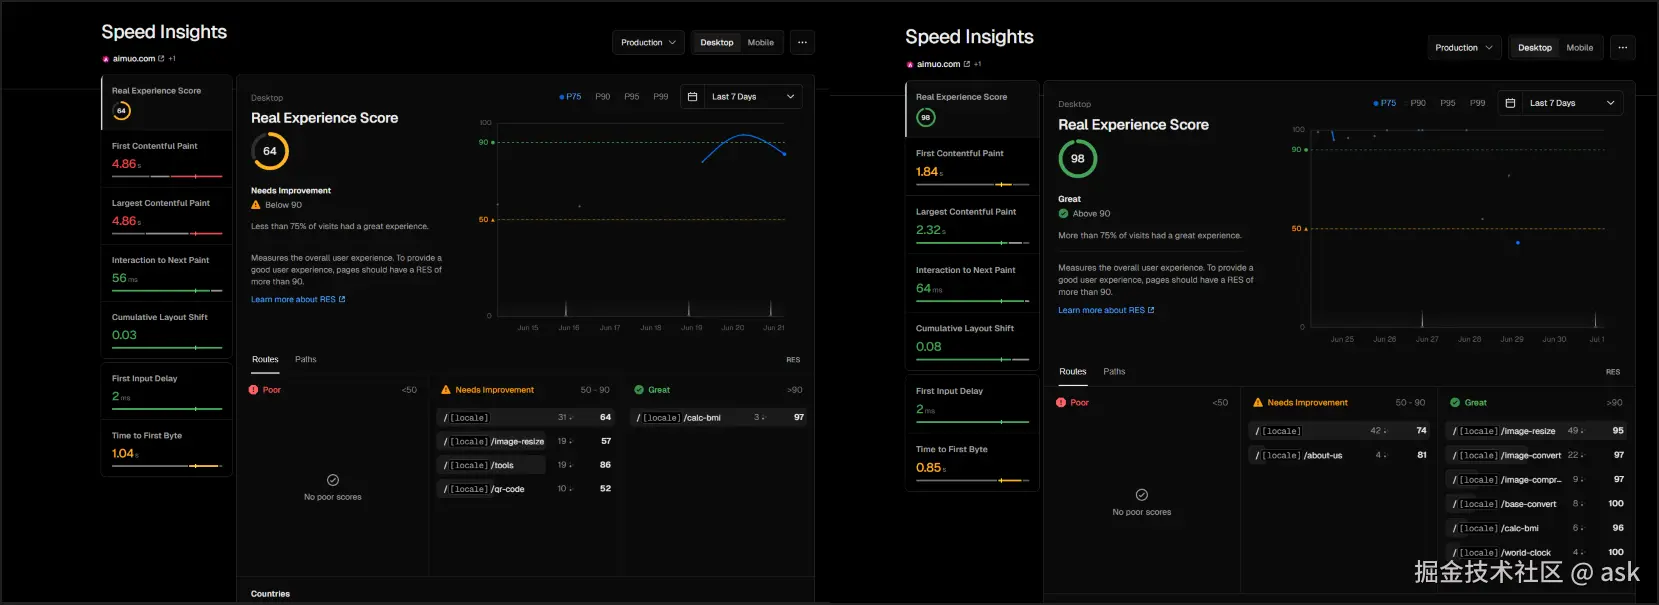Open Production environment dropdown, right dashboard

[1464, 47]
